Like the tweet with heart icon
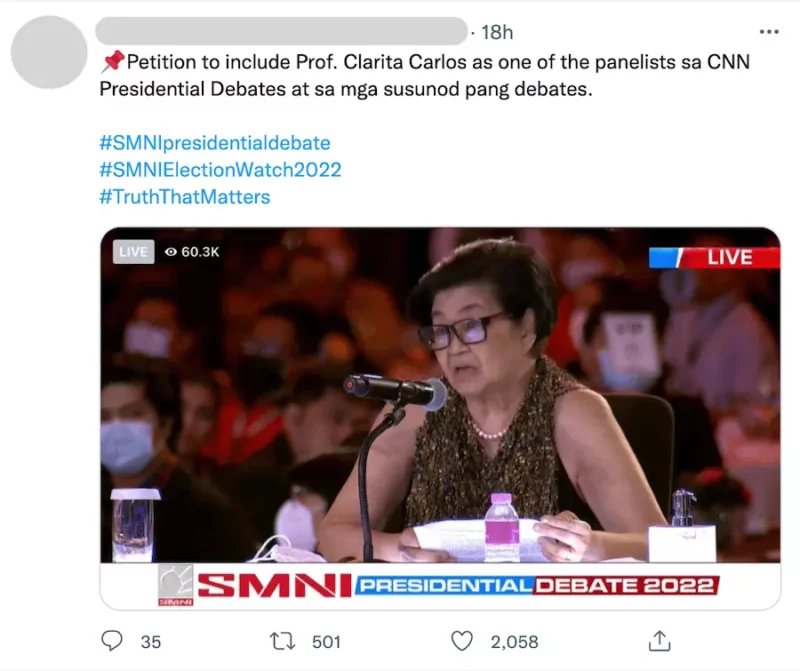 (x=462, y=641)
